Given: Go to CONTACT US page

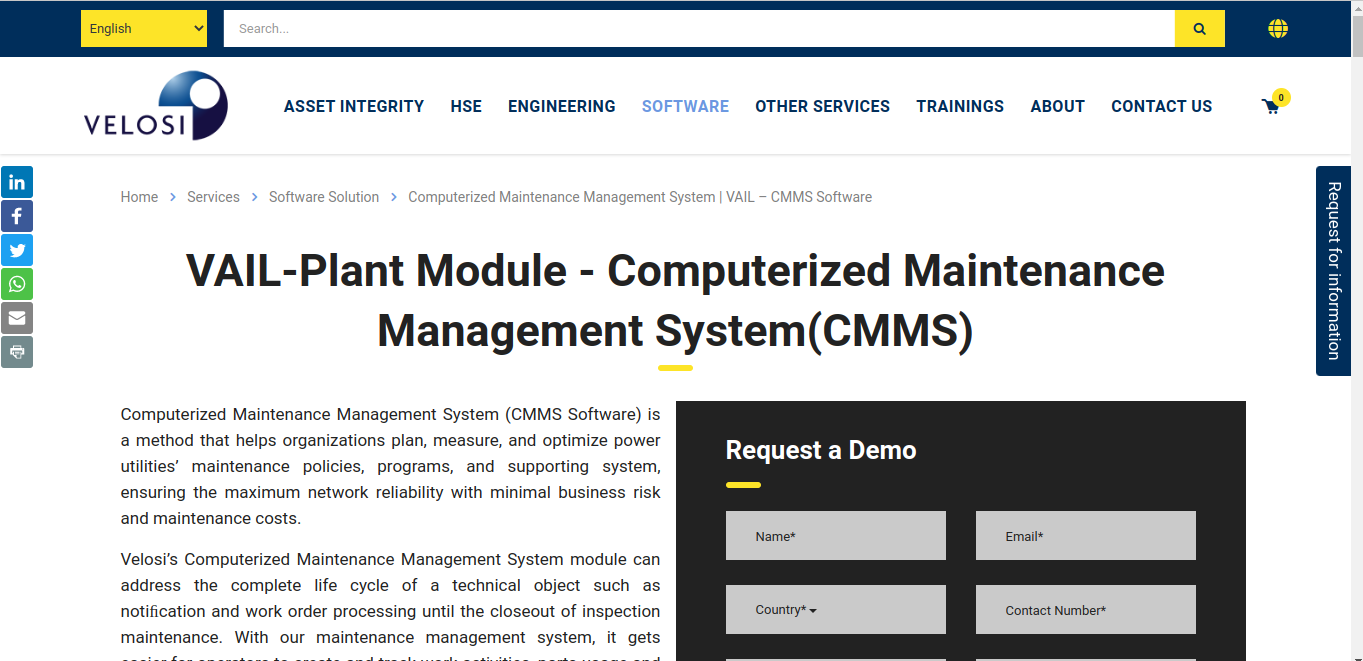Looking at the screenshot, I should point(1161,106).
